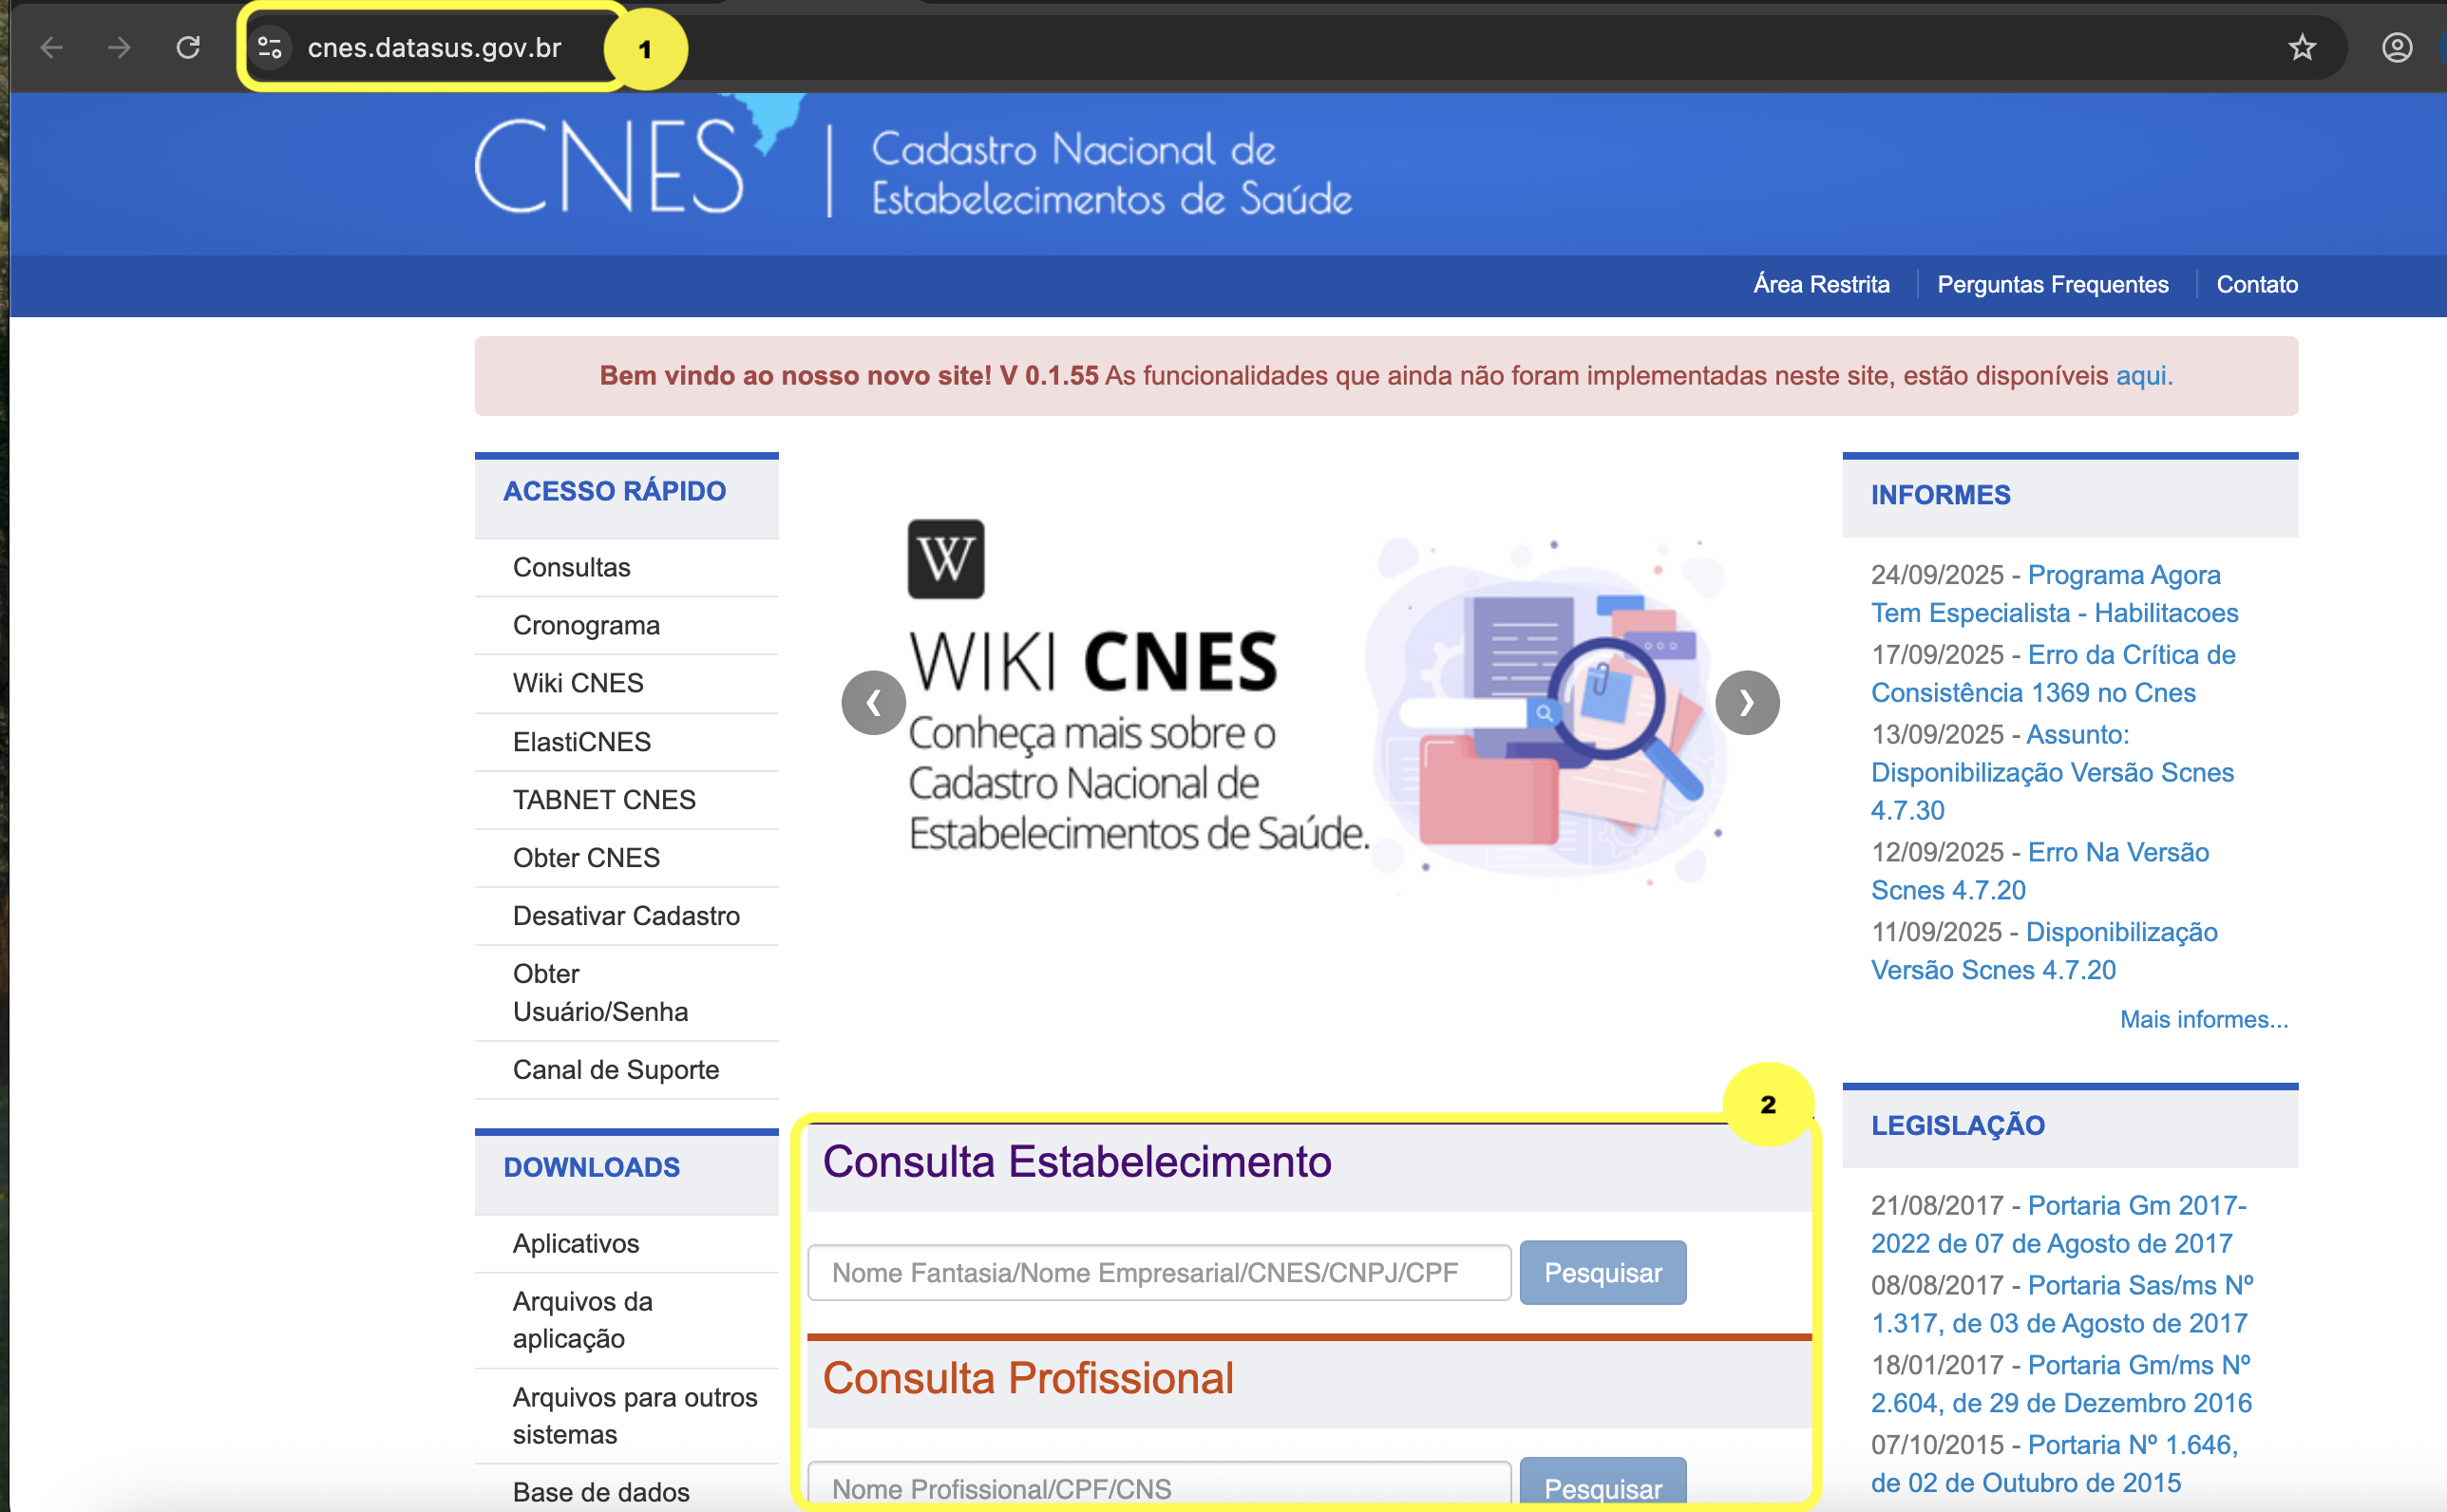Open Contato in top navigation
This screenshot has width=2447, height=1512.
pyautogui.click(x=2256, y=284)
